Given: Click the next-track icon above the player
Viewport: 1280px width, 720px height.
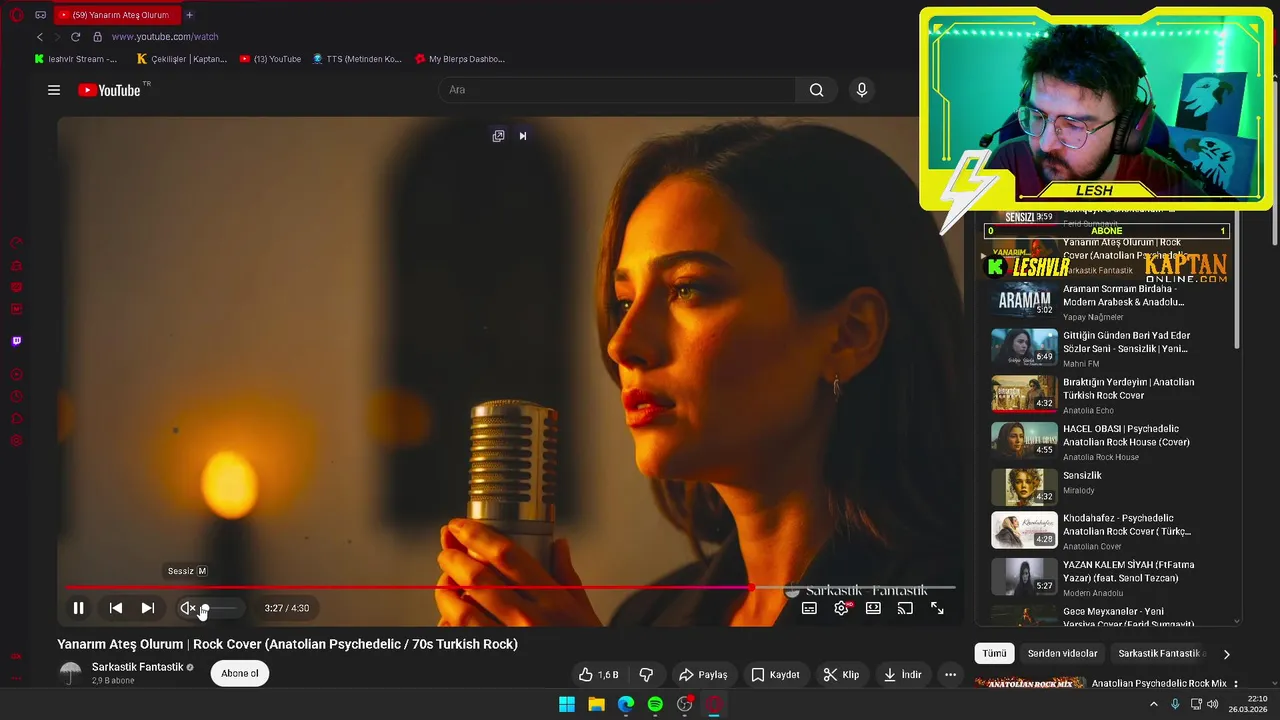Looking at the screenshot, I should (522, 136).
